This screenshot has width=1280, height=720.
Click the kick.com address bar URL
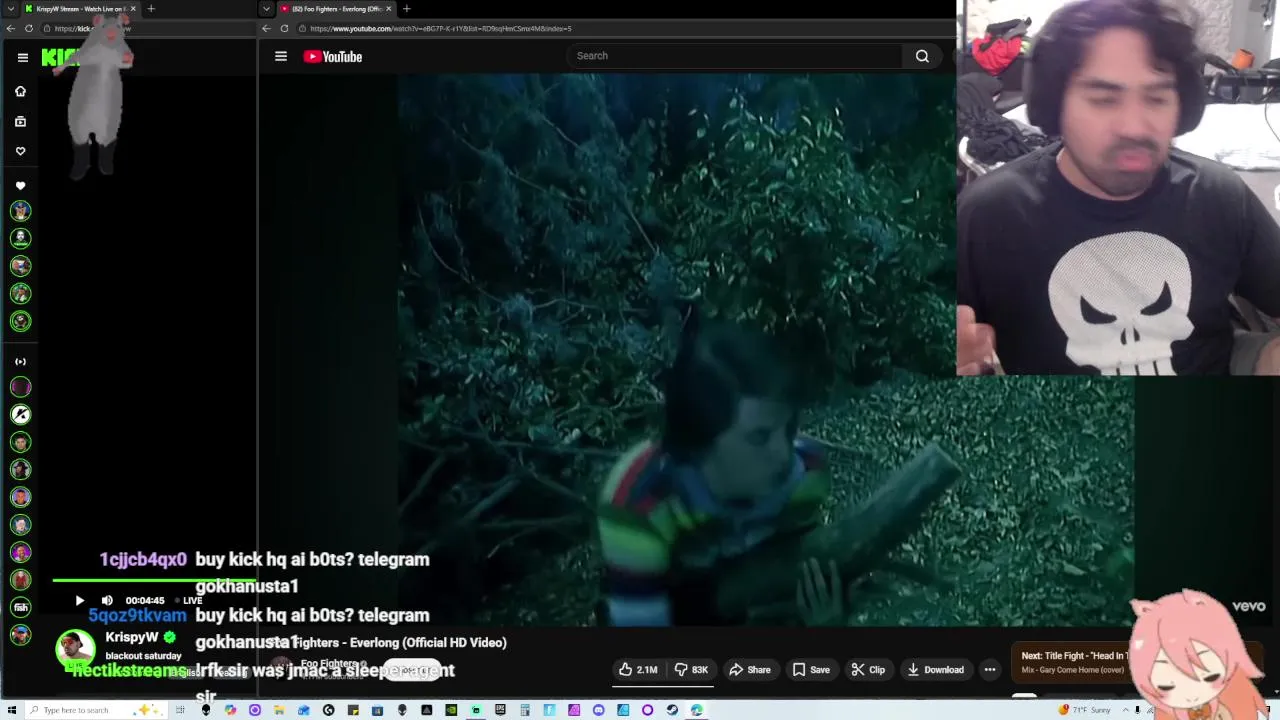click(x=92, y=29)
